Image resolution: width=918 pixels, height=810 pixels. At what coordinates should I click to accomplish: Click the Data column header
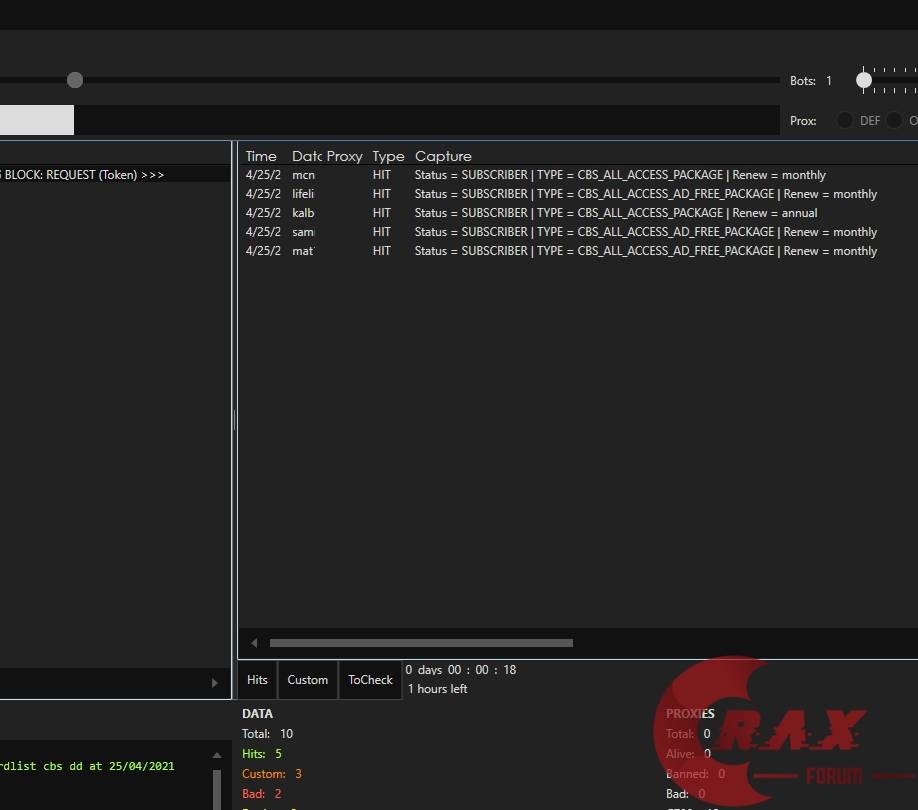[306, 156]
